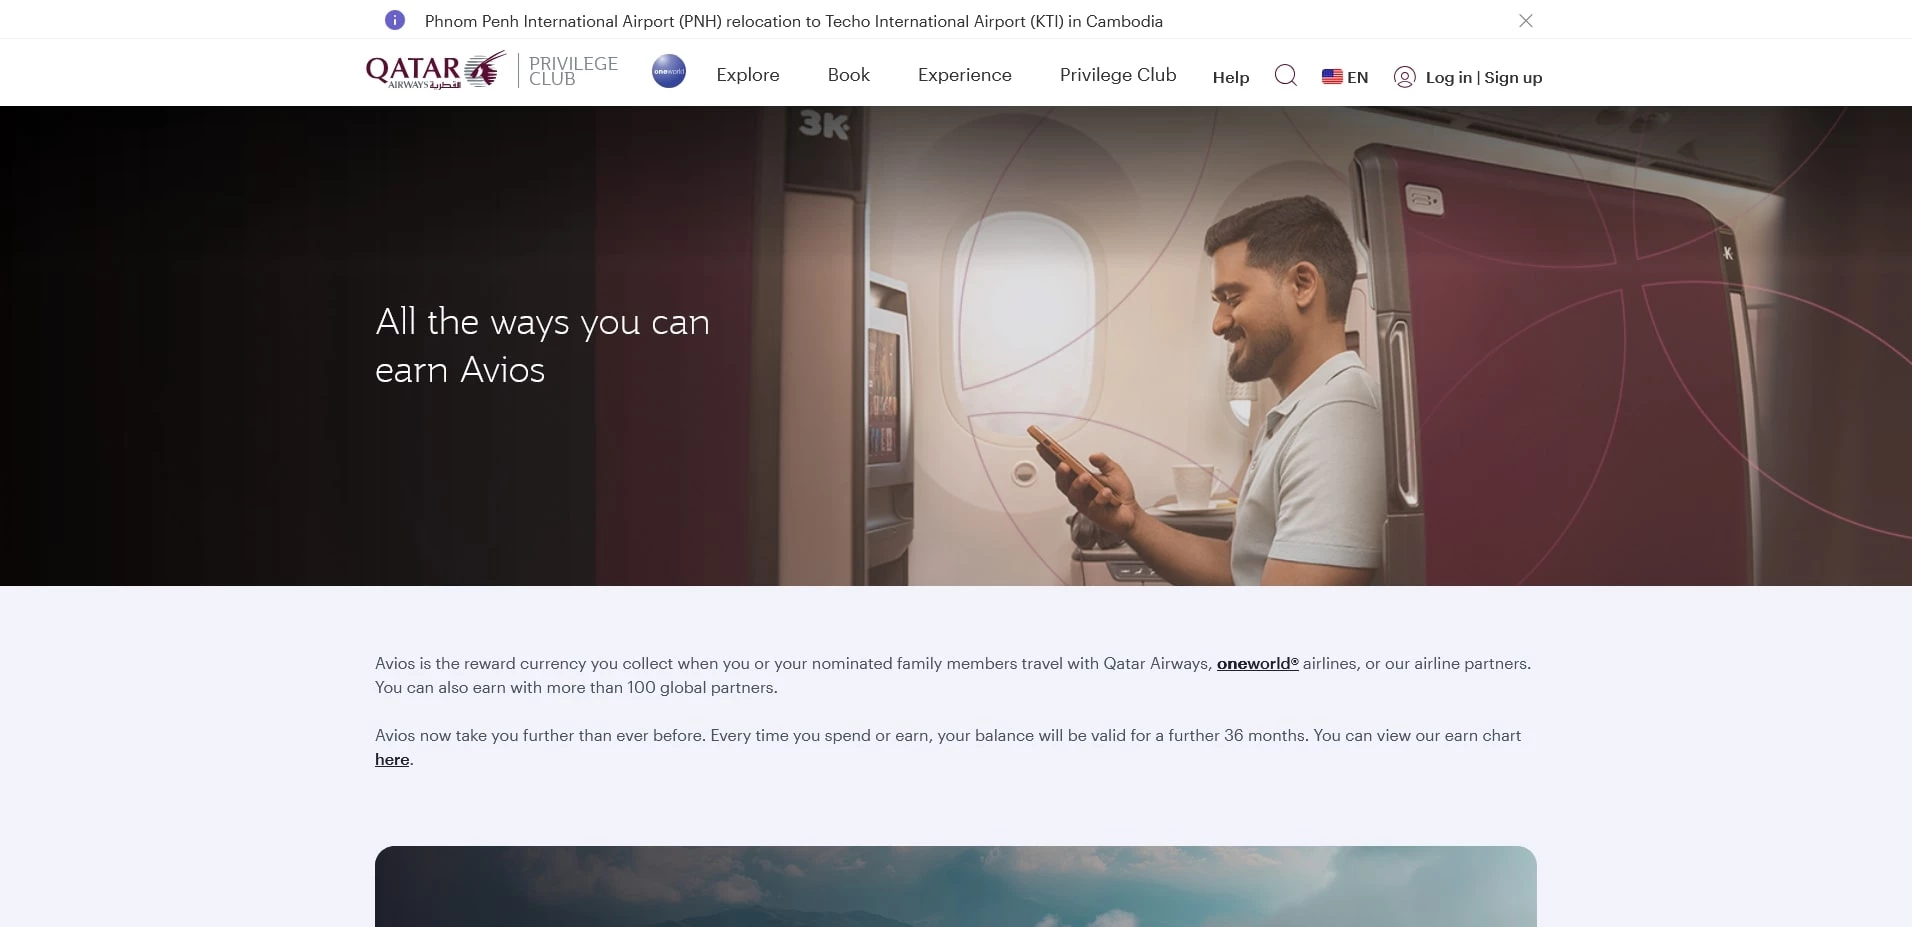Select Privilege Club in the navigation
This screenshot has height=927, width=1912.
1117,75
